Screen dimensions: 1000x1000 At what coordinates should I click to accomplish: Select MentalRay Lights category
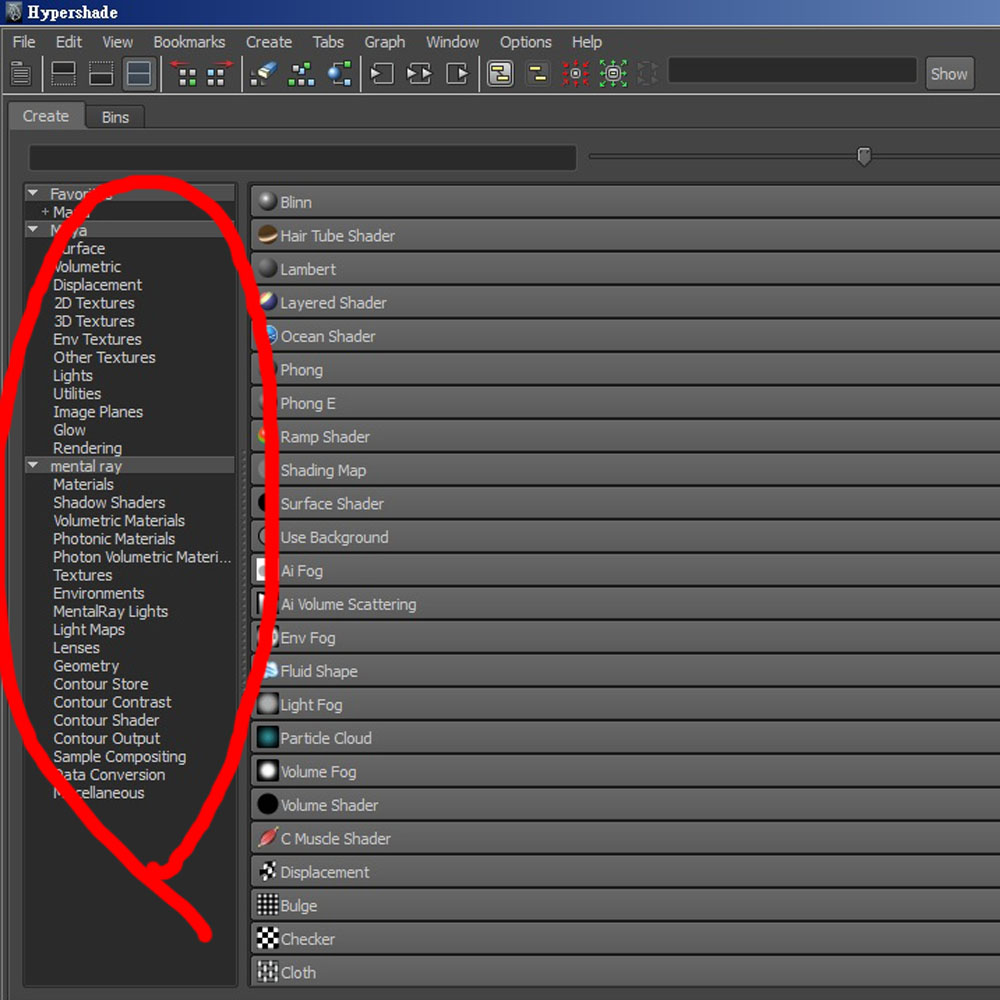pyautogui.click(x=110, y=612)
